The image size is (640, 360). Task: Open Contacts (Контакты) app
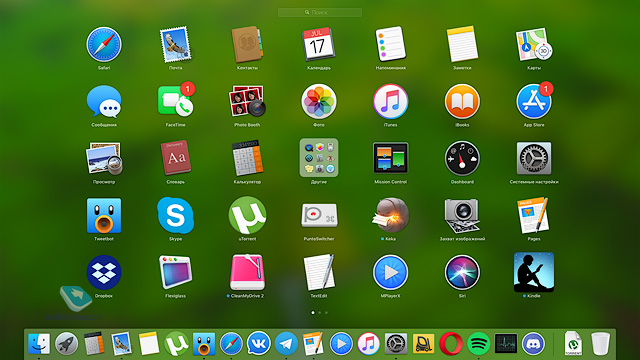click(x=247, y=45)
